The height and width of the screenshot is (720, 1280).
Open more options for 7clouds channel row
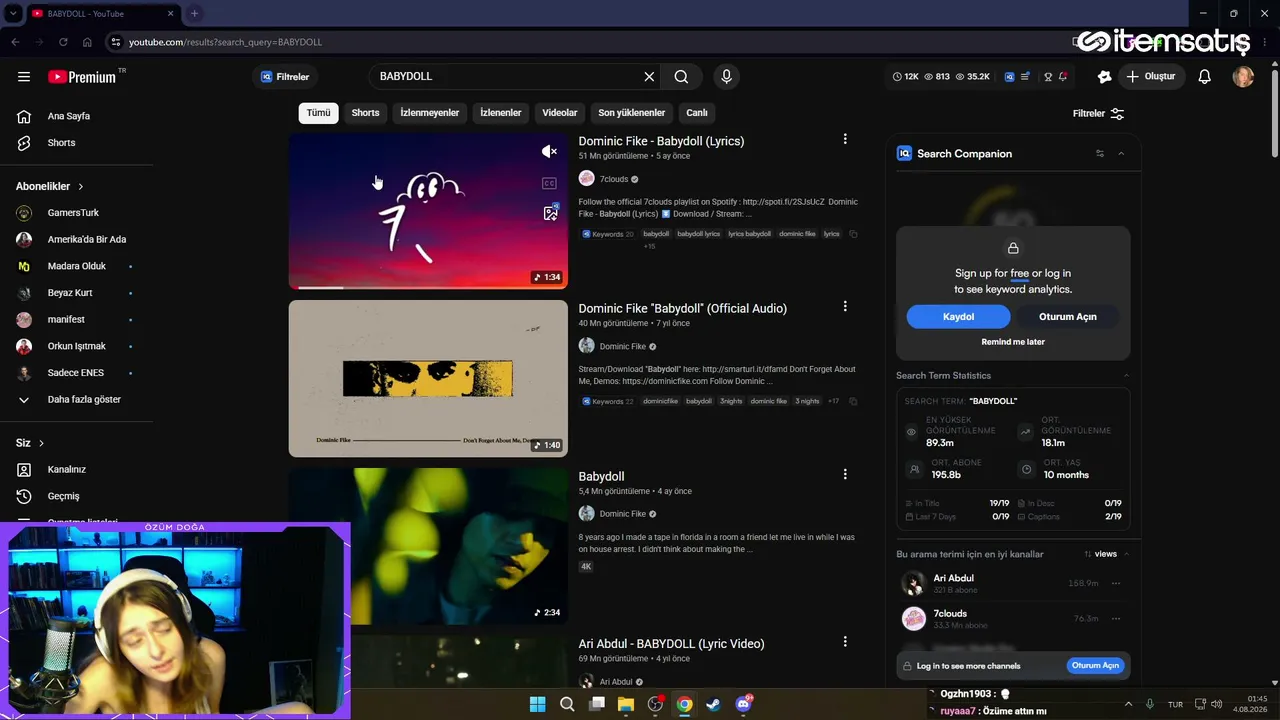(1116, 619)
